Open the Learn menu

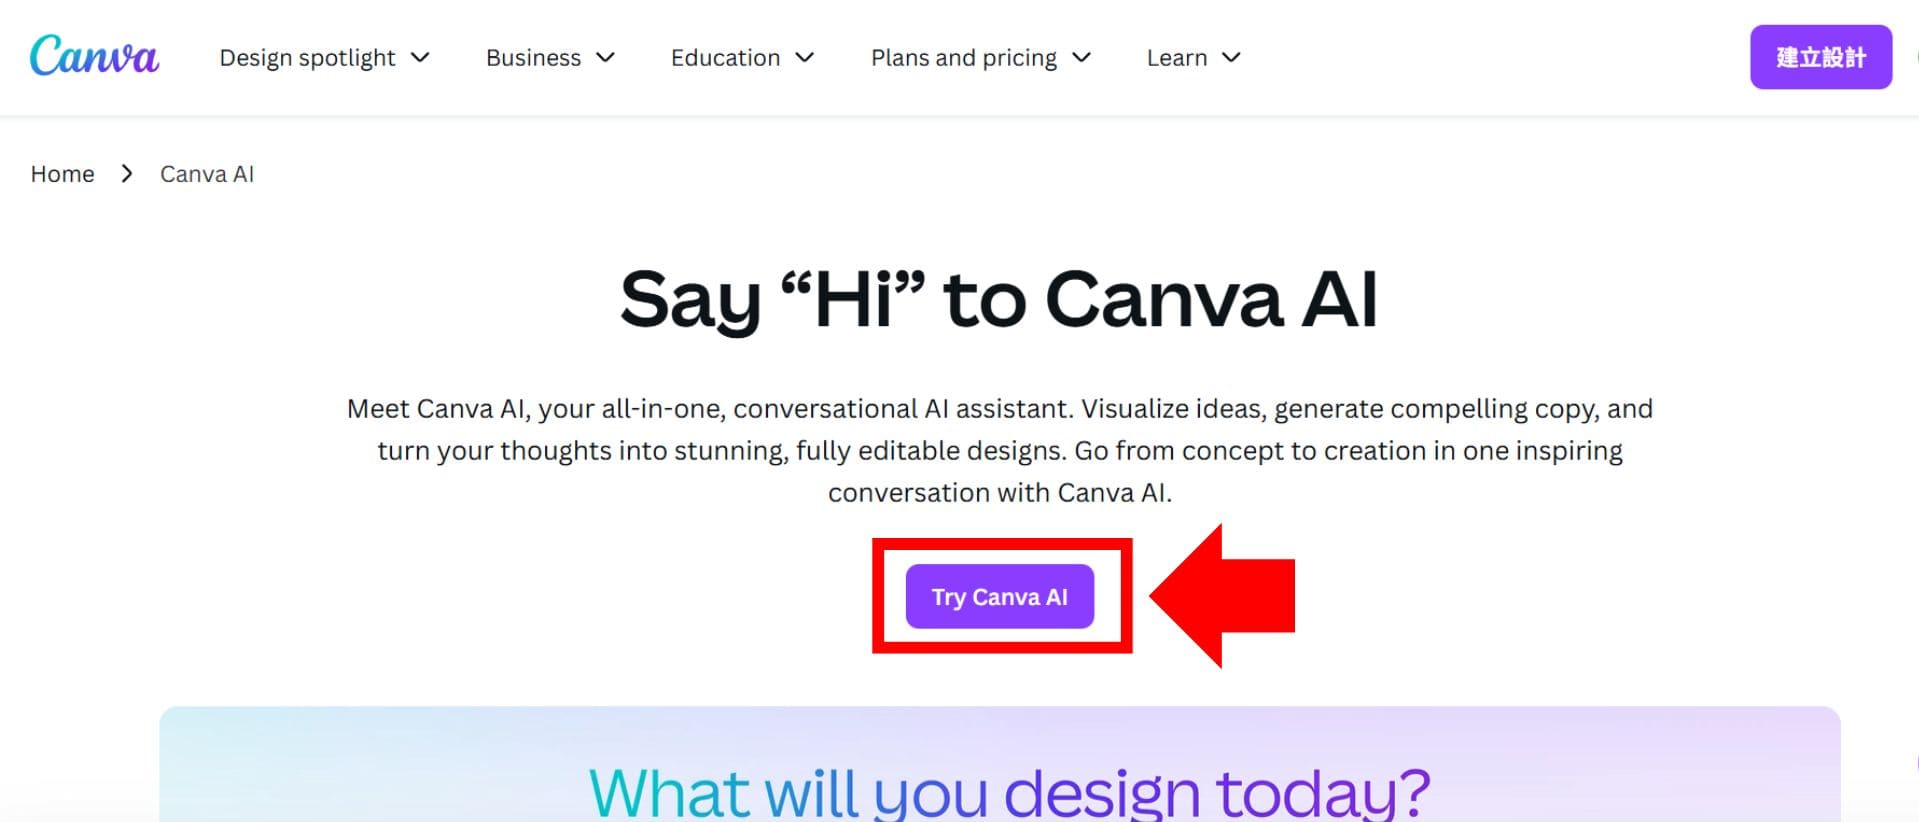coord(1176,57)
